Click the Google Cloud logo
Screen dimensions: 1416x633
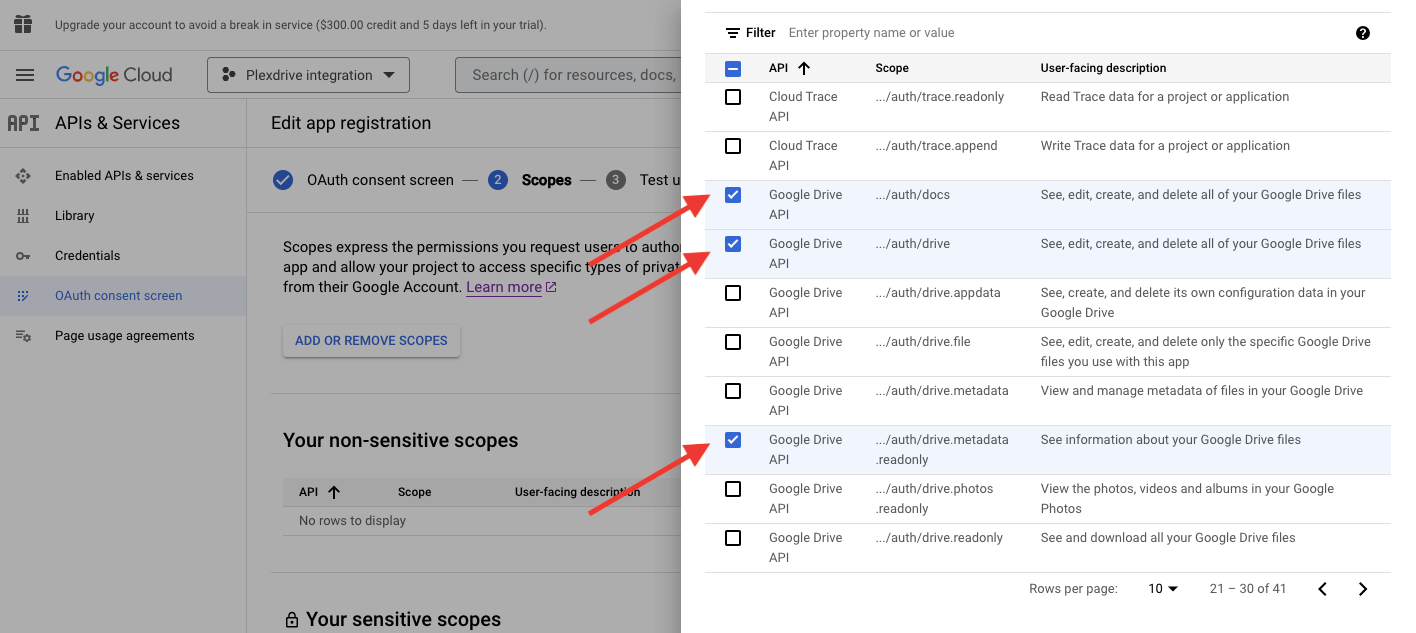(x=114, y=75)
